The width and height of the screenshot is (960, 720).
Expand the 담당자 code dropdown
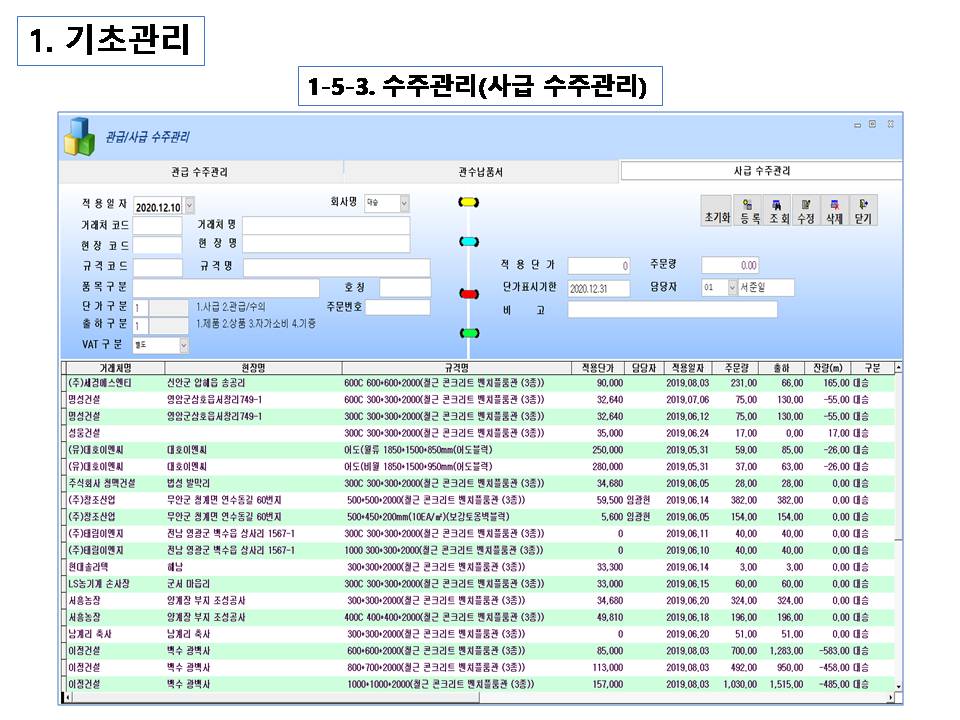pos(732,287)
